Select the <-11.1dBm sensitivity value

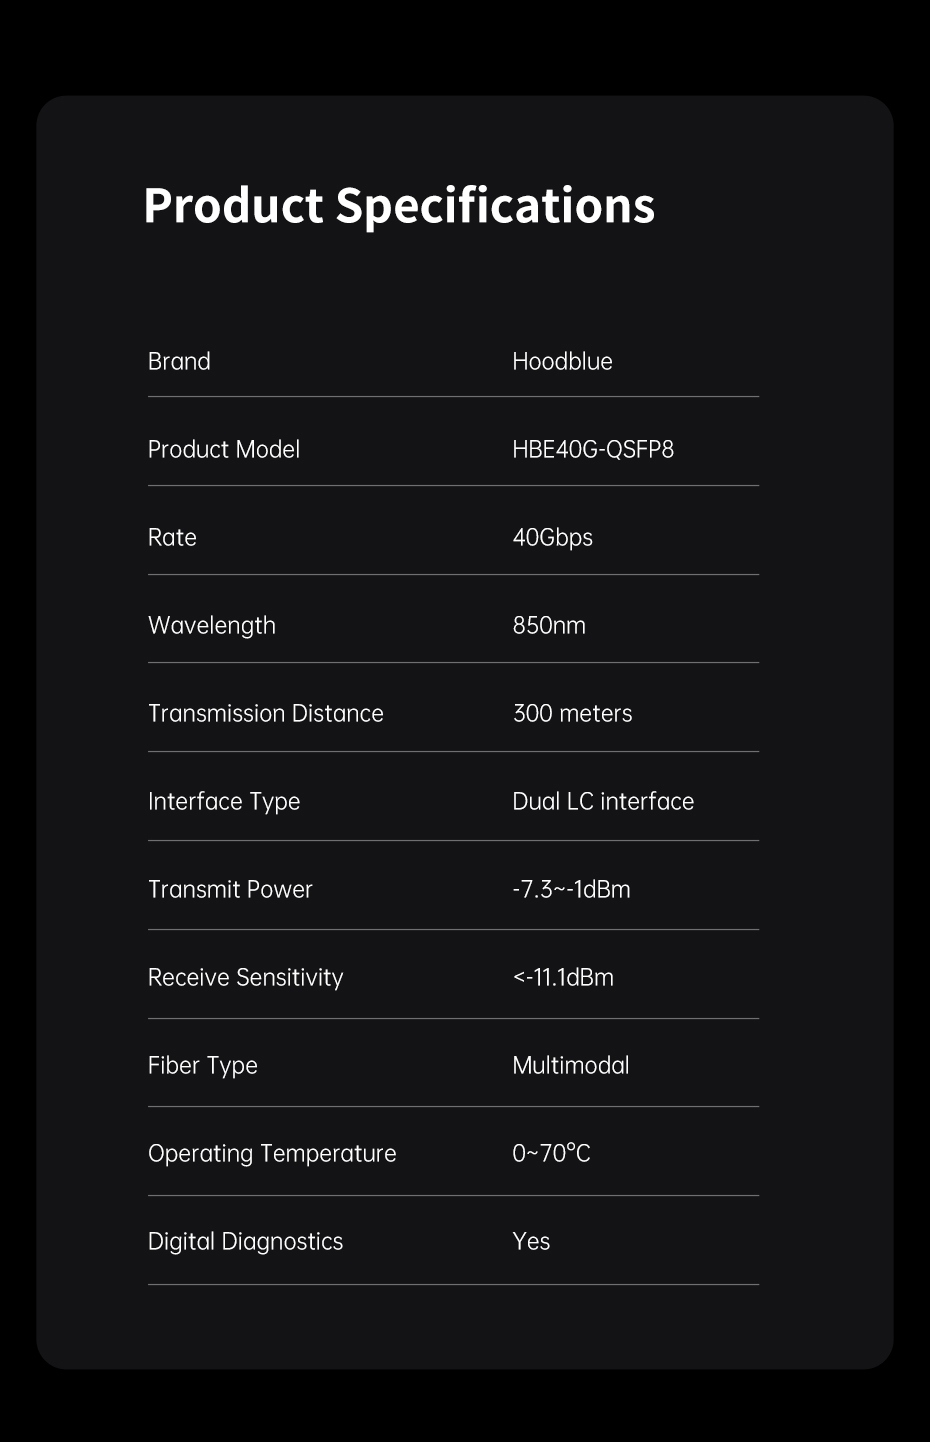(563, 977)
